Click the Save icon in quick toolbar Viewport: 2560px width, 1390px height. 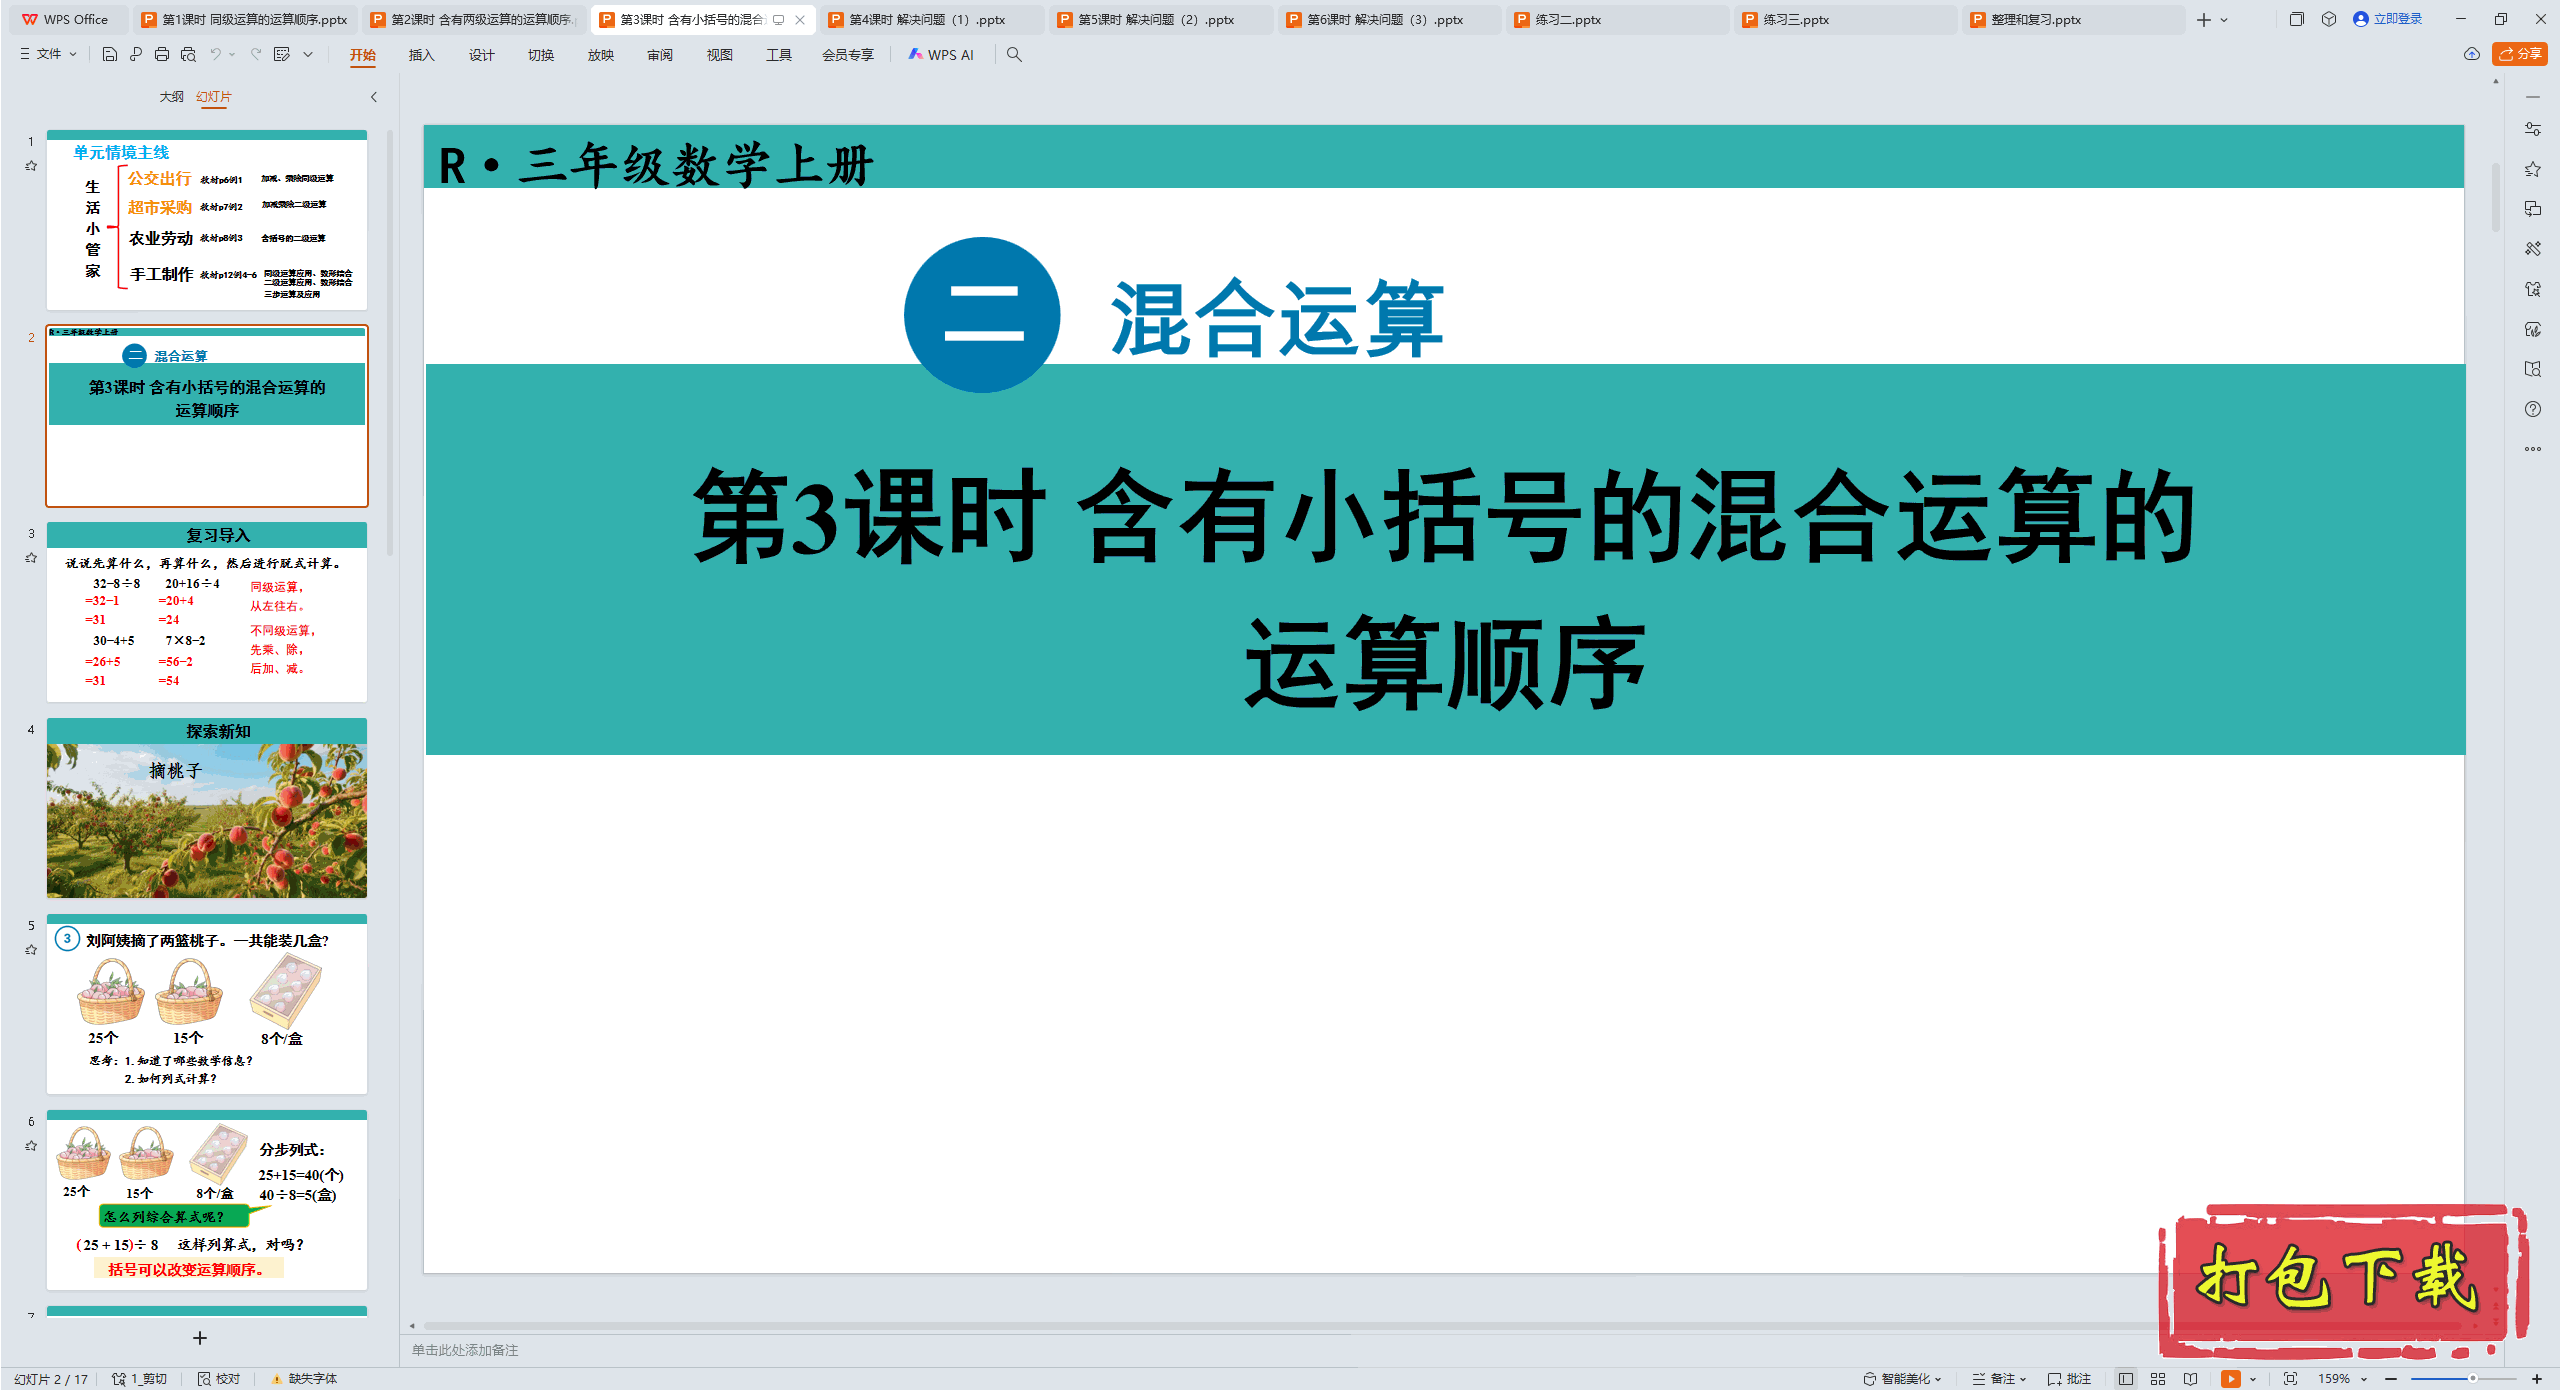coord(110,54)
